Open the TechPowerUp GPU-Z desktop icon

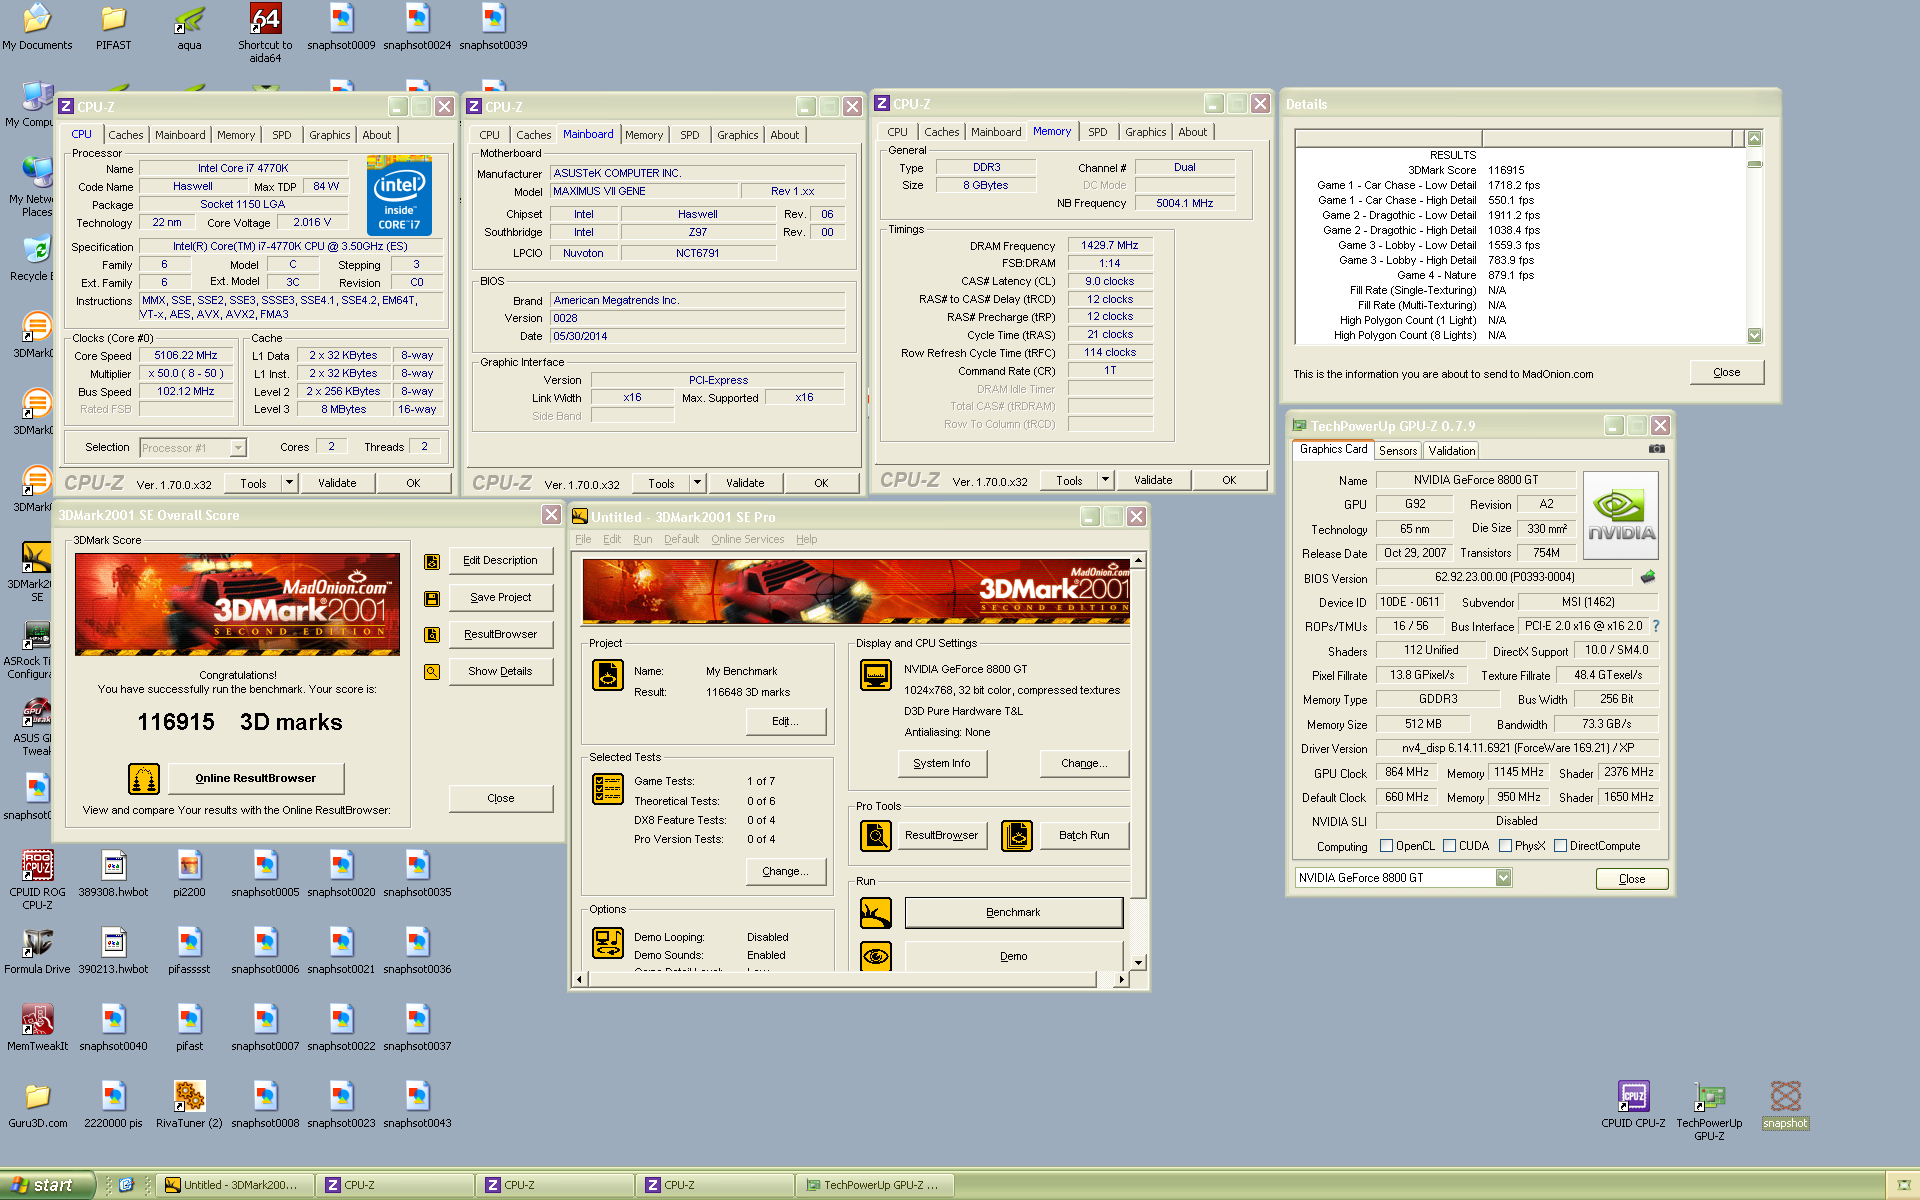coord(1709,1110)
